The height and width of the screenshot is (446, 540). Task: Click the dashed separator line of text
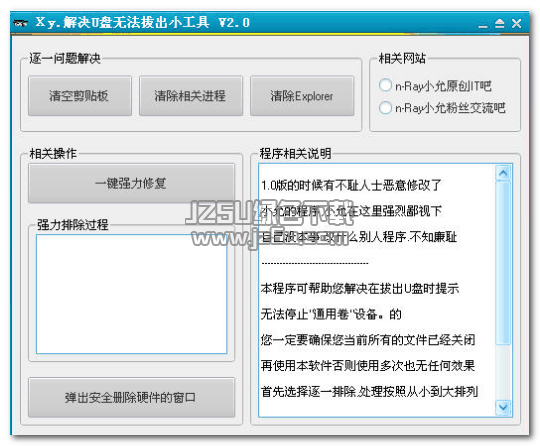click(315, 263)
